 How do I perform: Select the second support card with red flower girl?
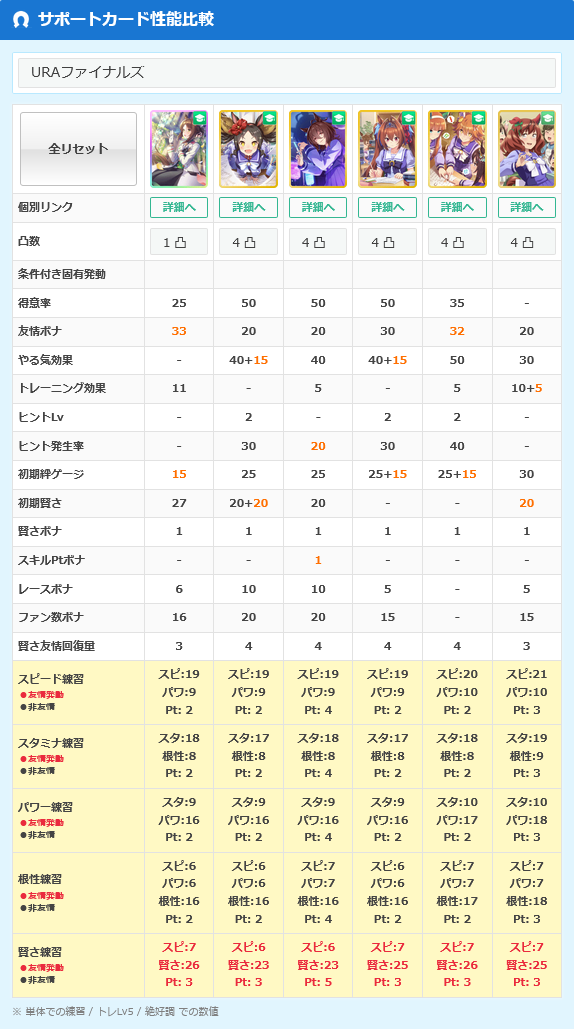coord(249,149)
